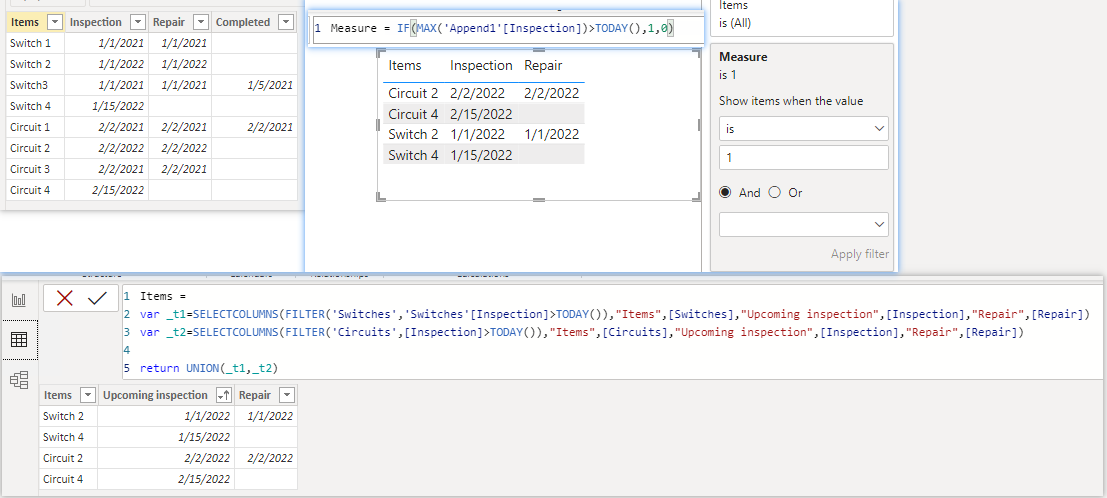Select Switch 2 row in the table visual

[x=484, y=134]
